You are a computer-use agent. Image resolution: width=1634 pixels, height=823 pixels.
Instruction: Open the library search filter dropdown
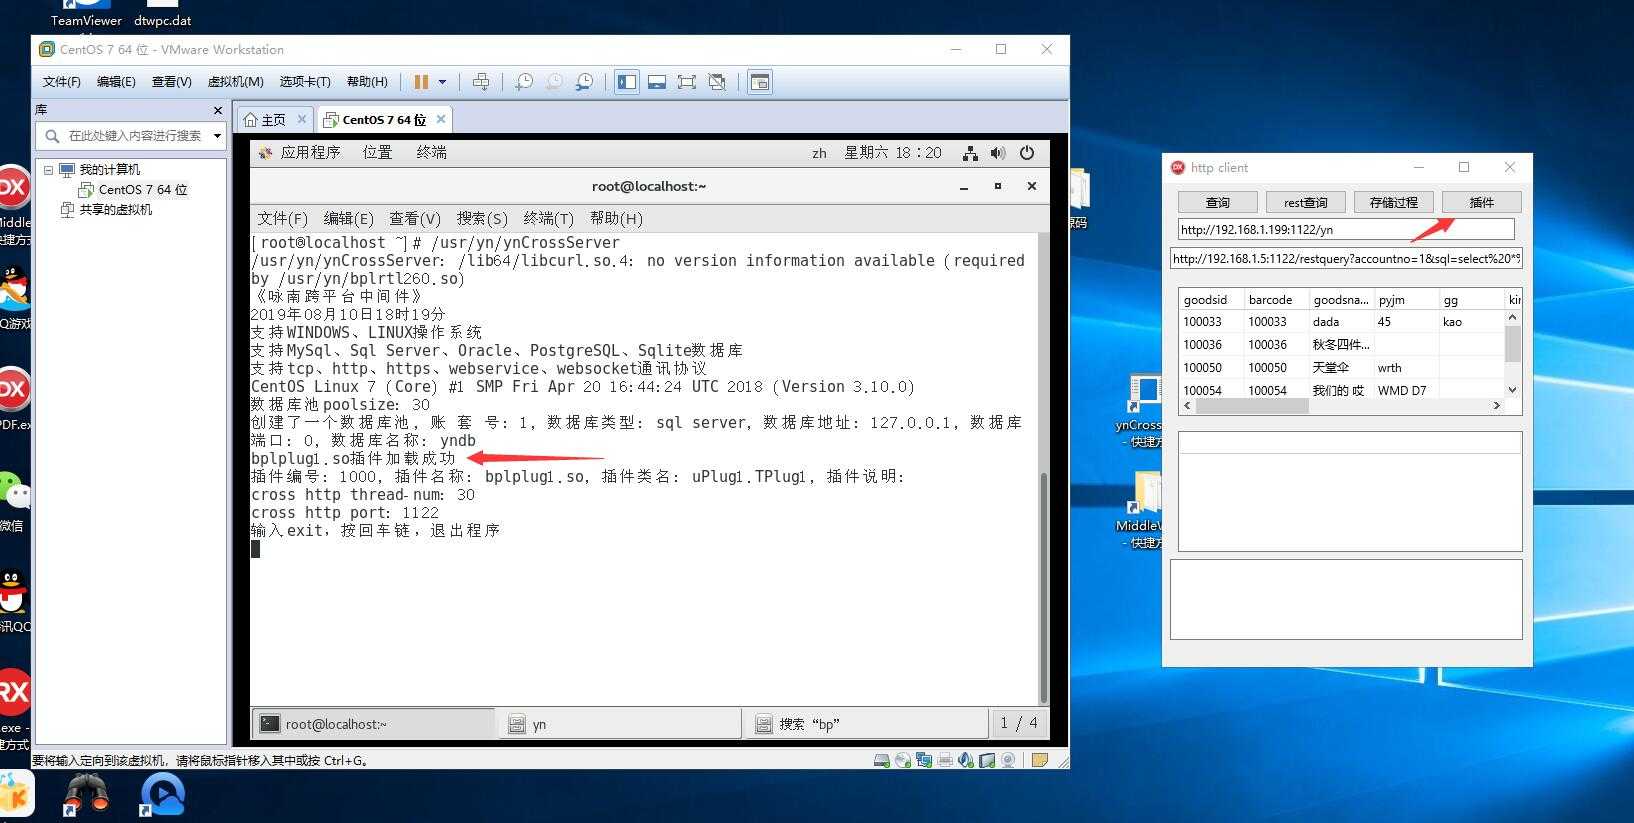(x=217, y=135)
